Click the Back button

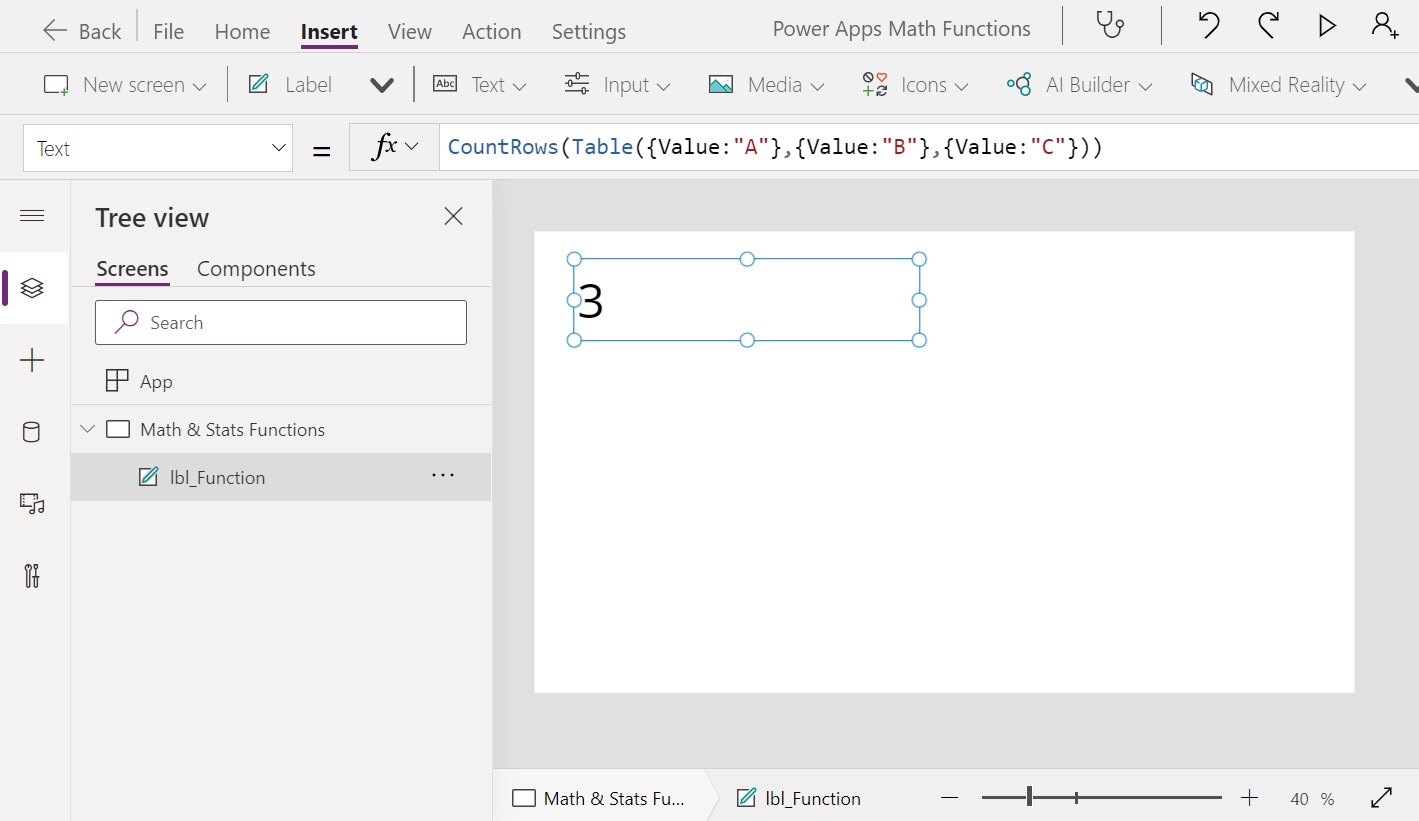pos(82,32)
